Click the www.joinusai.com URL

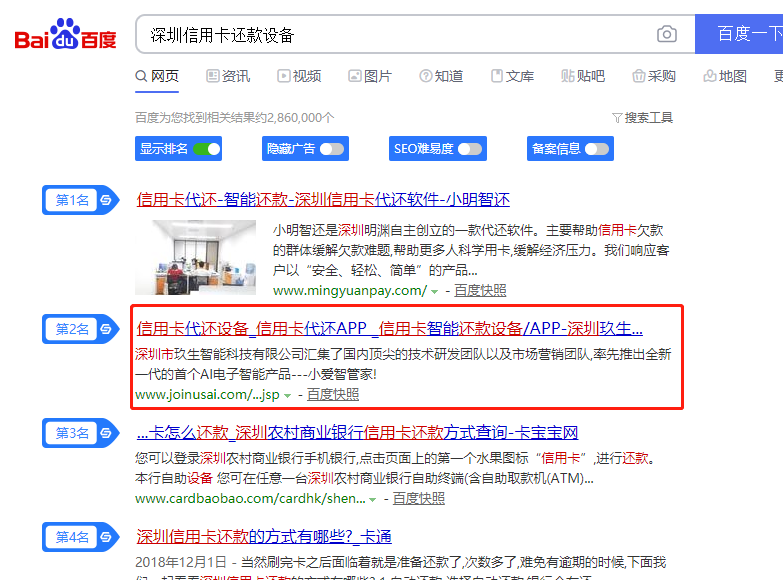pos(207,395)
